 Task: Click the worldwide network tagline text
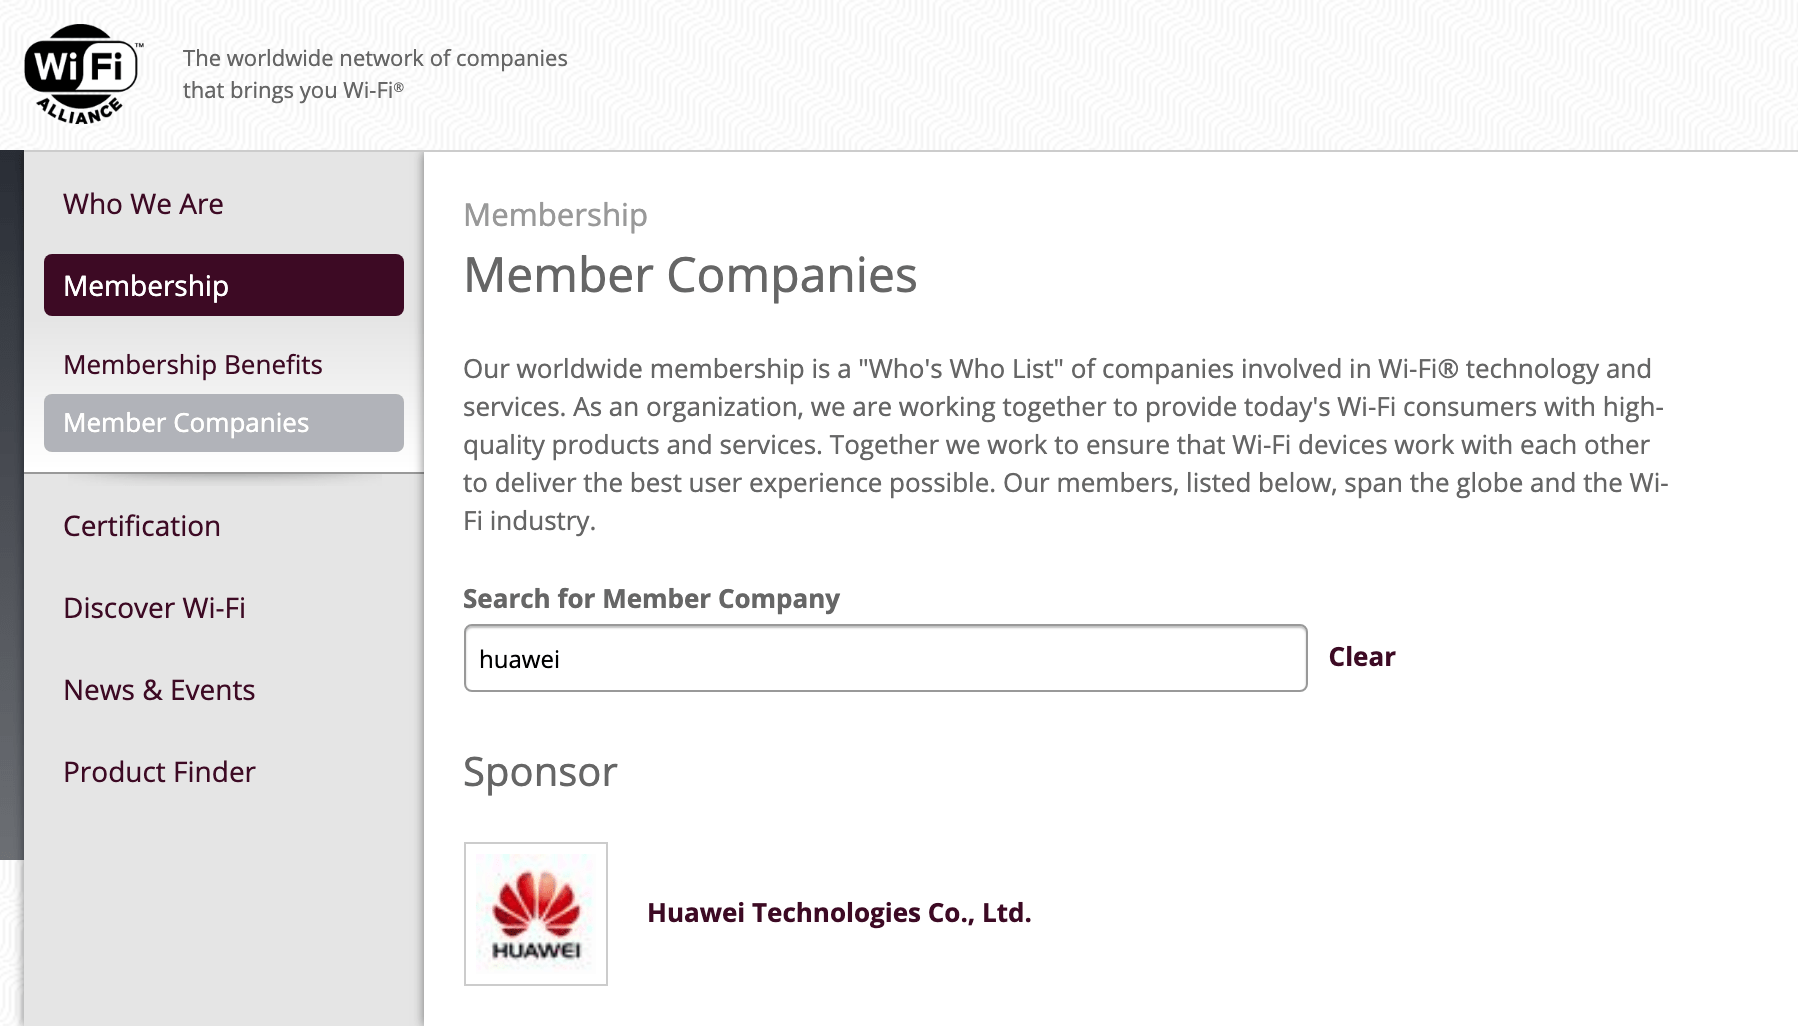(375, 74)
